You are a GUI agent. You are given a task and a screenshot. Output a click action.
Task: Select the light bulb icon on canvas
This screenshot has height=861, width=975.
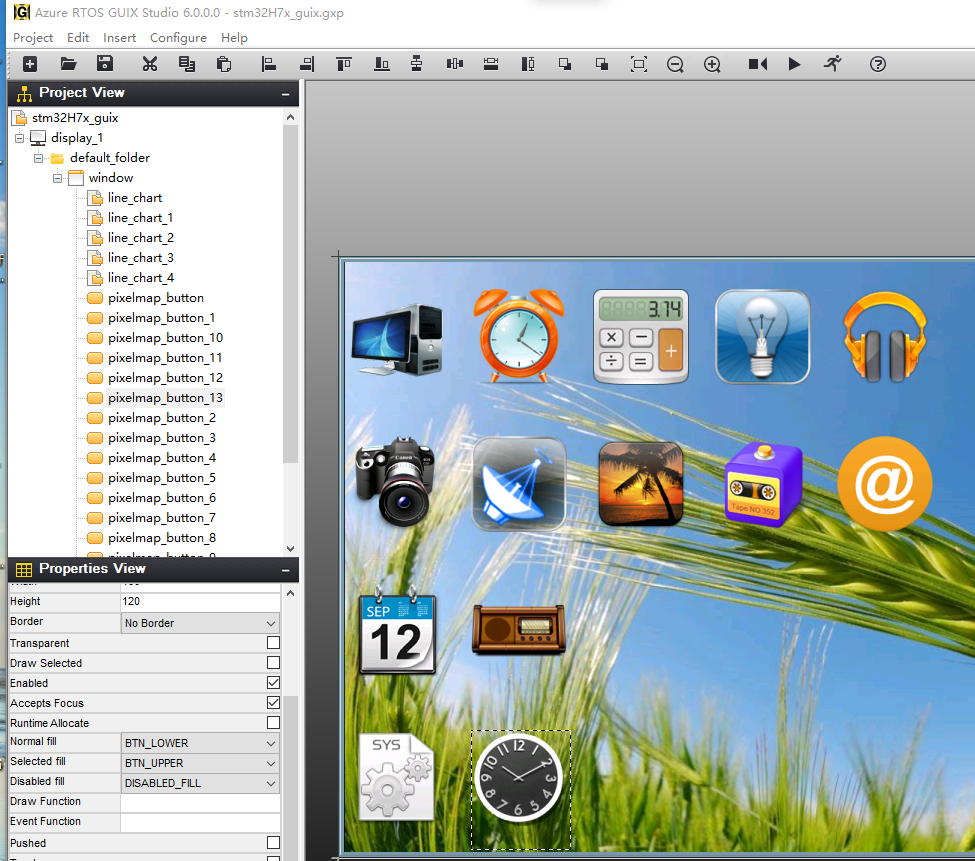(763, 336)
